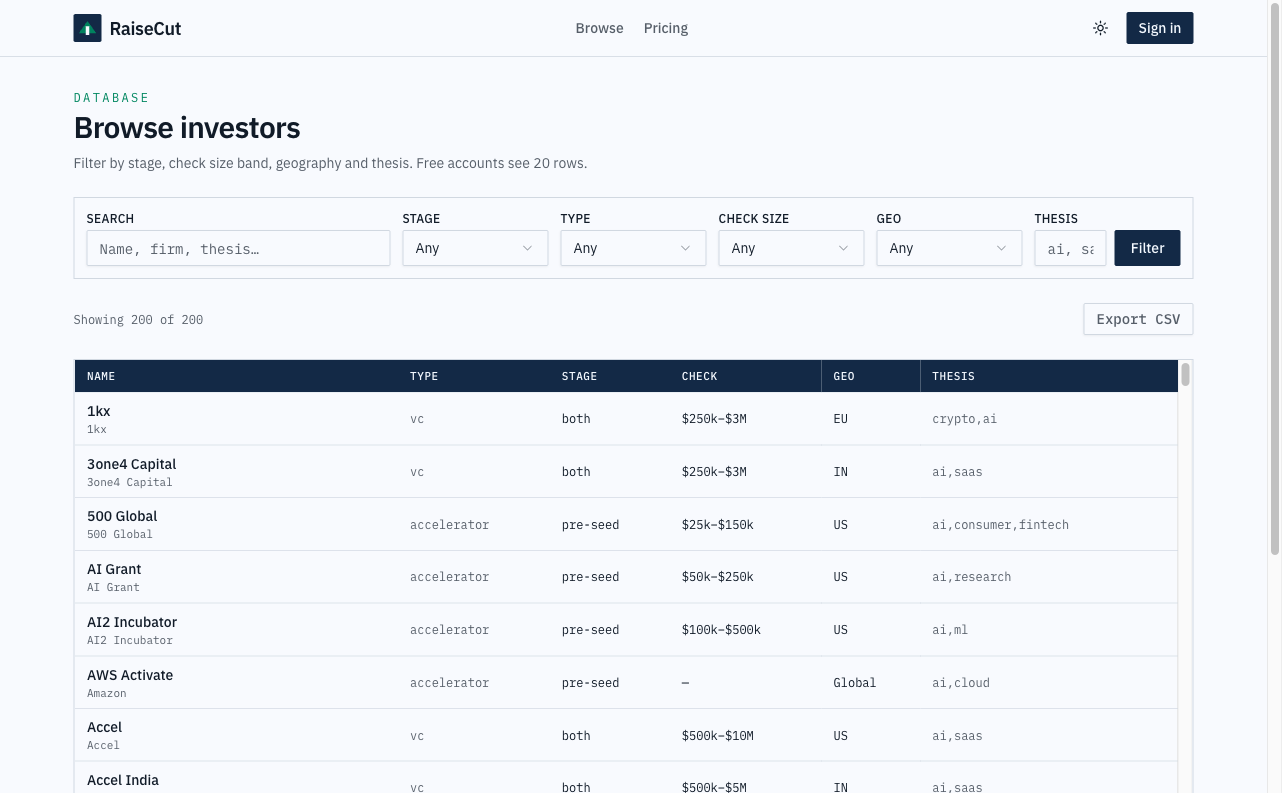
Task: Click the RaiseCut logo icon
Action: click(x=87, y=28)
